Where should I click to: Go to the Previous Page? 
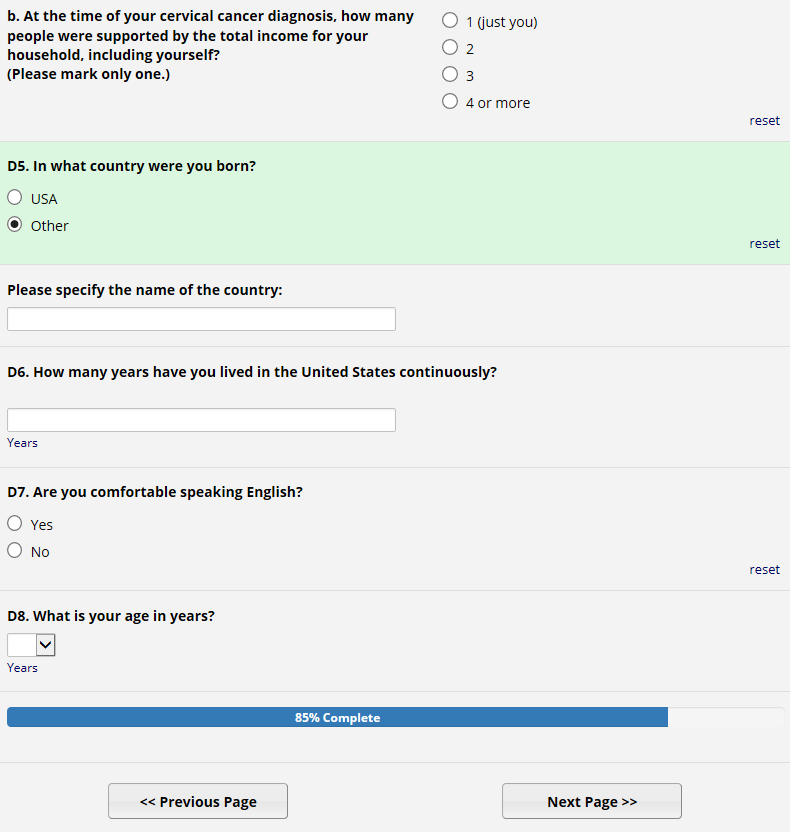pos(198,802)
